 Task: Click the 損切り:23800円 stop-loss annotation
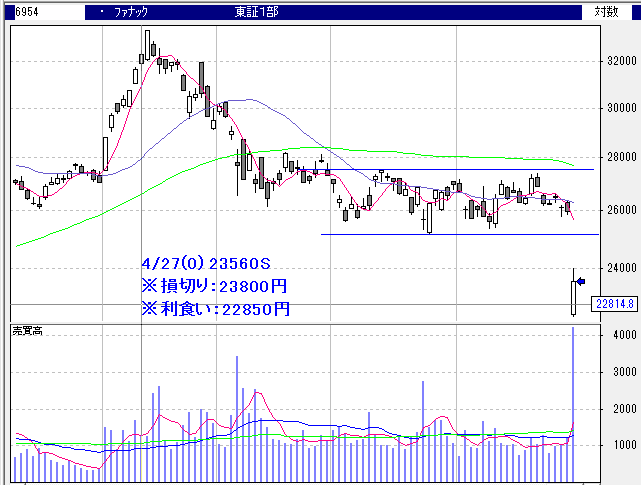coord(215,287)
